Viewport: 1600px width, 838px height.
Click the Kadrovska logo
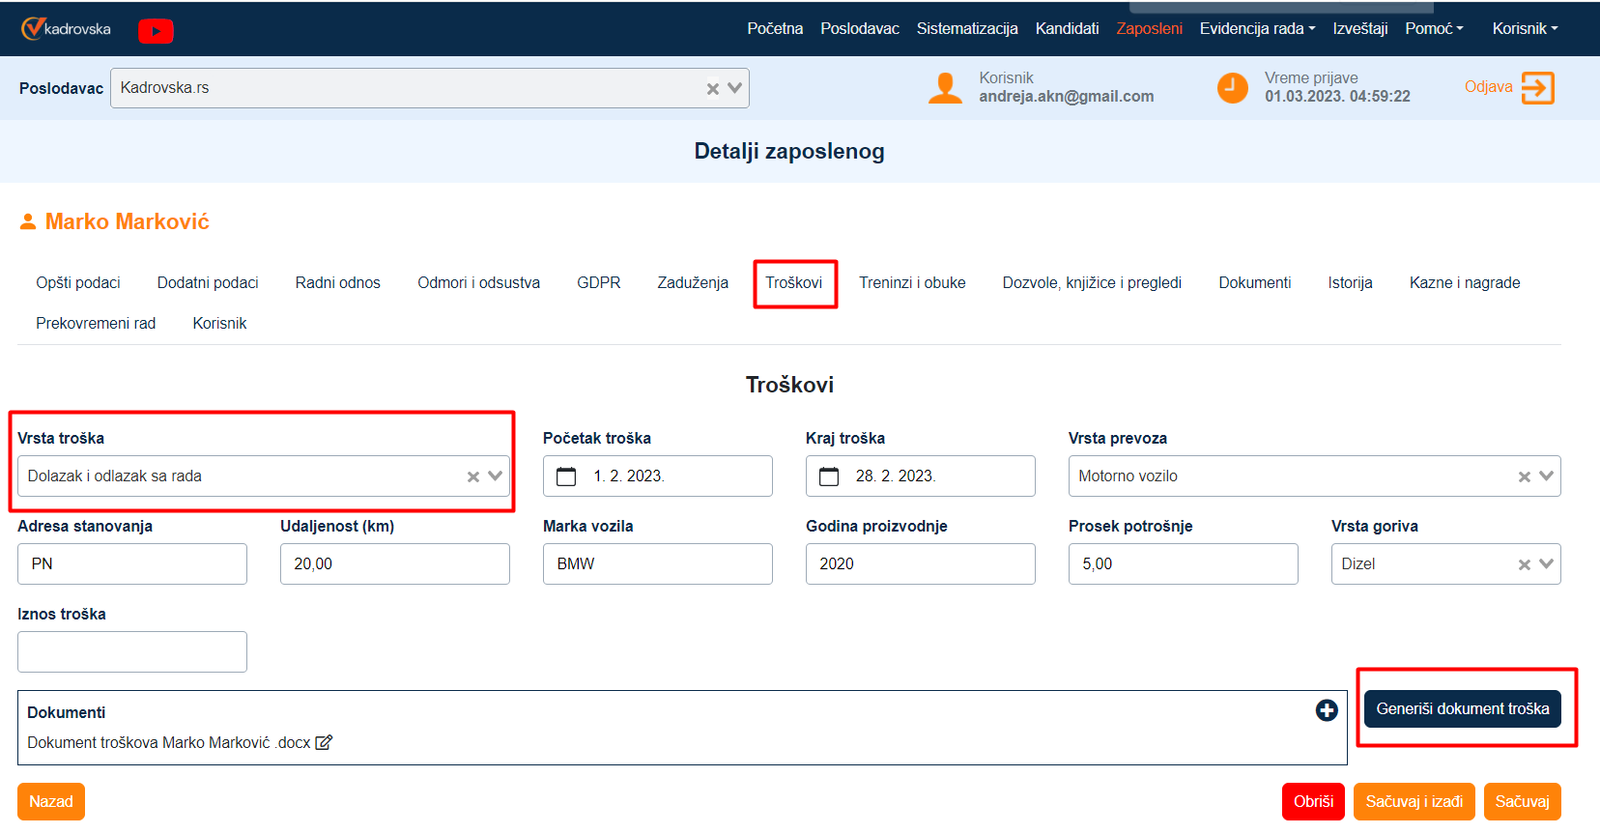tap(66, 29)
